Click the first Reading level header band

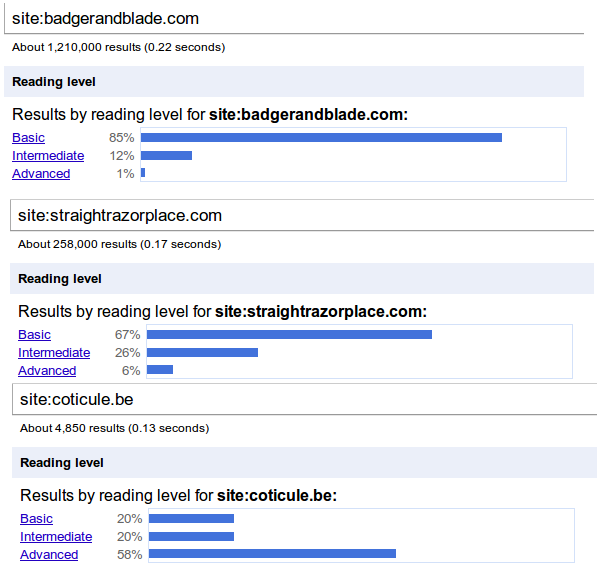(x=294, y=81)
